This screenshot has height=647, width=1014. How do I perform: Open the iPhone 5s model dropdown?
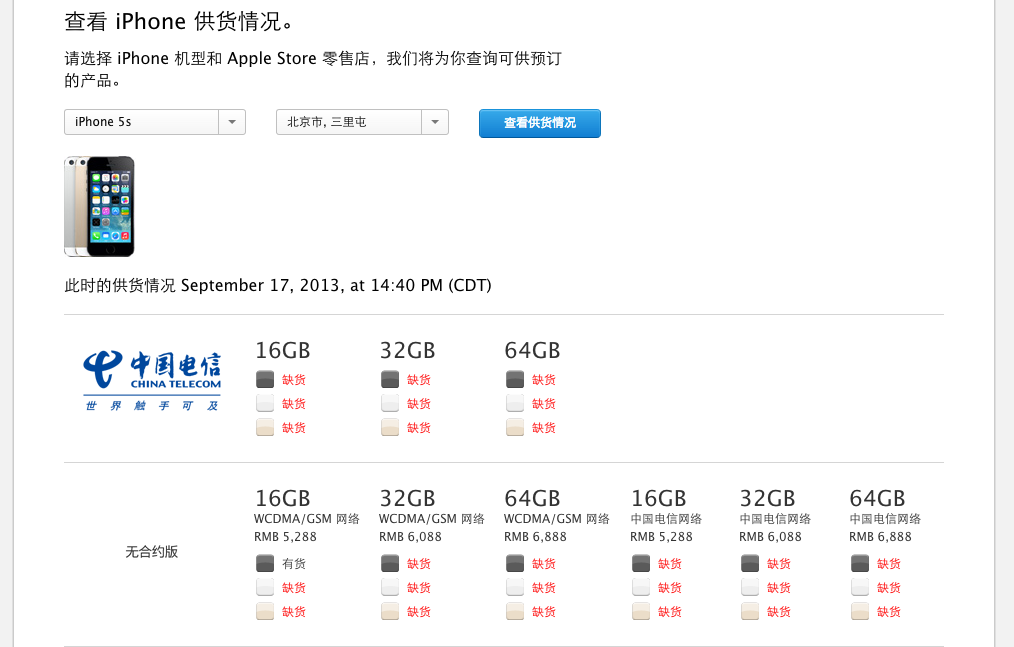[155, 122]
